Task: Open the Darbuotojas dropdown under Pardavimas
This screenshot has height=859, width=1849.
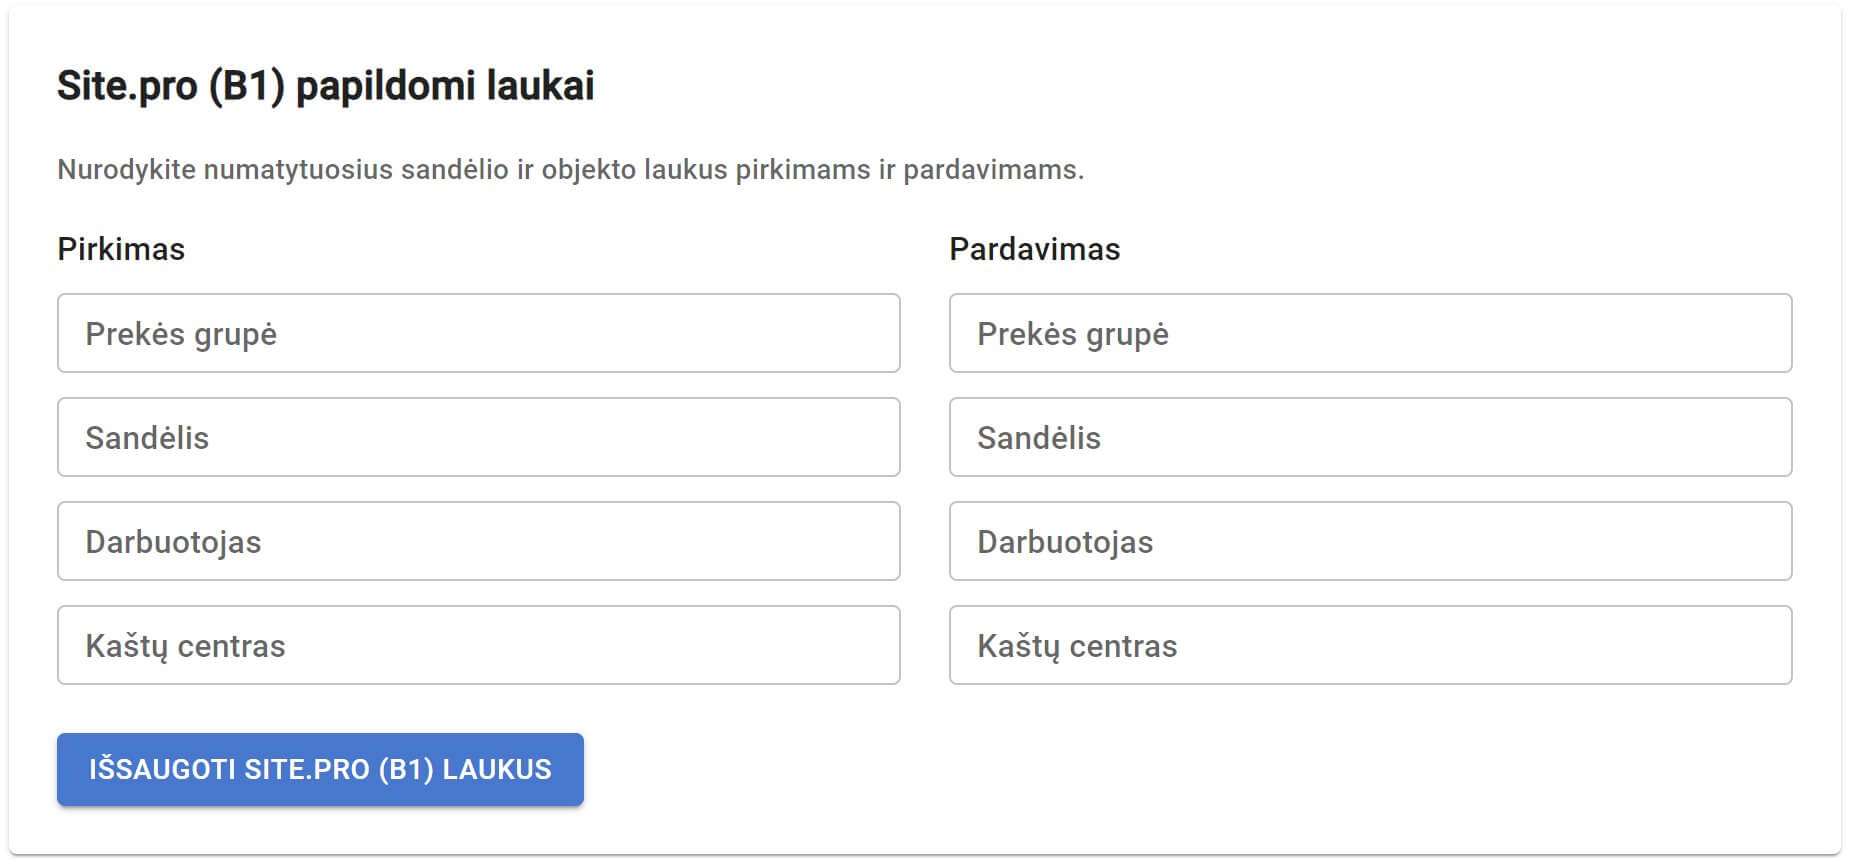Action: [x=1370, y=542]
